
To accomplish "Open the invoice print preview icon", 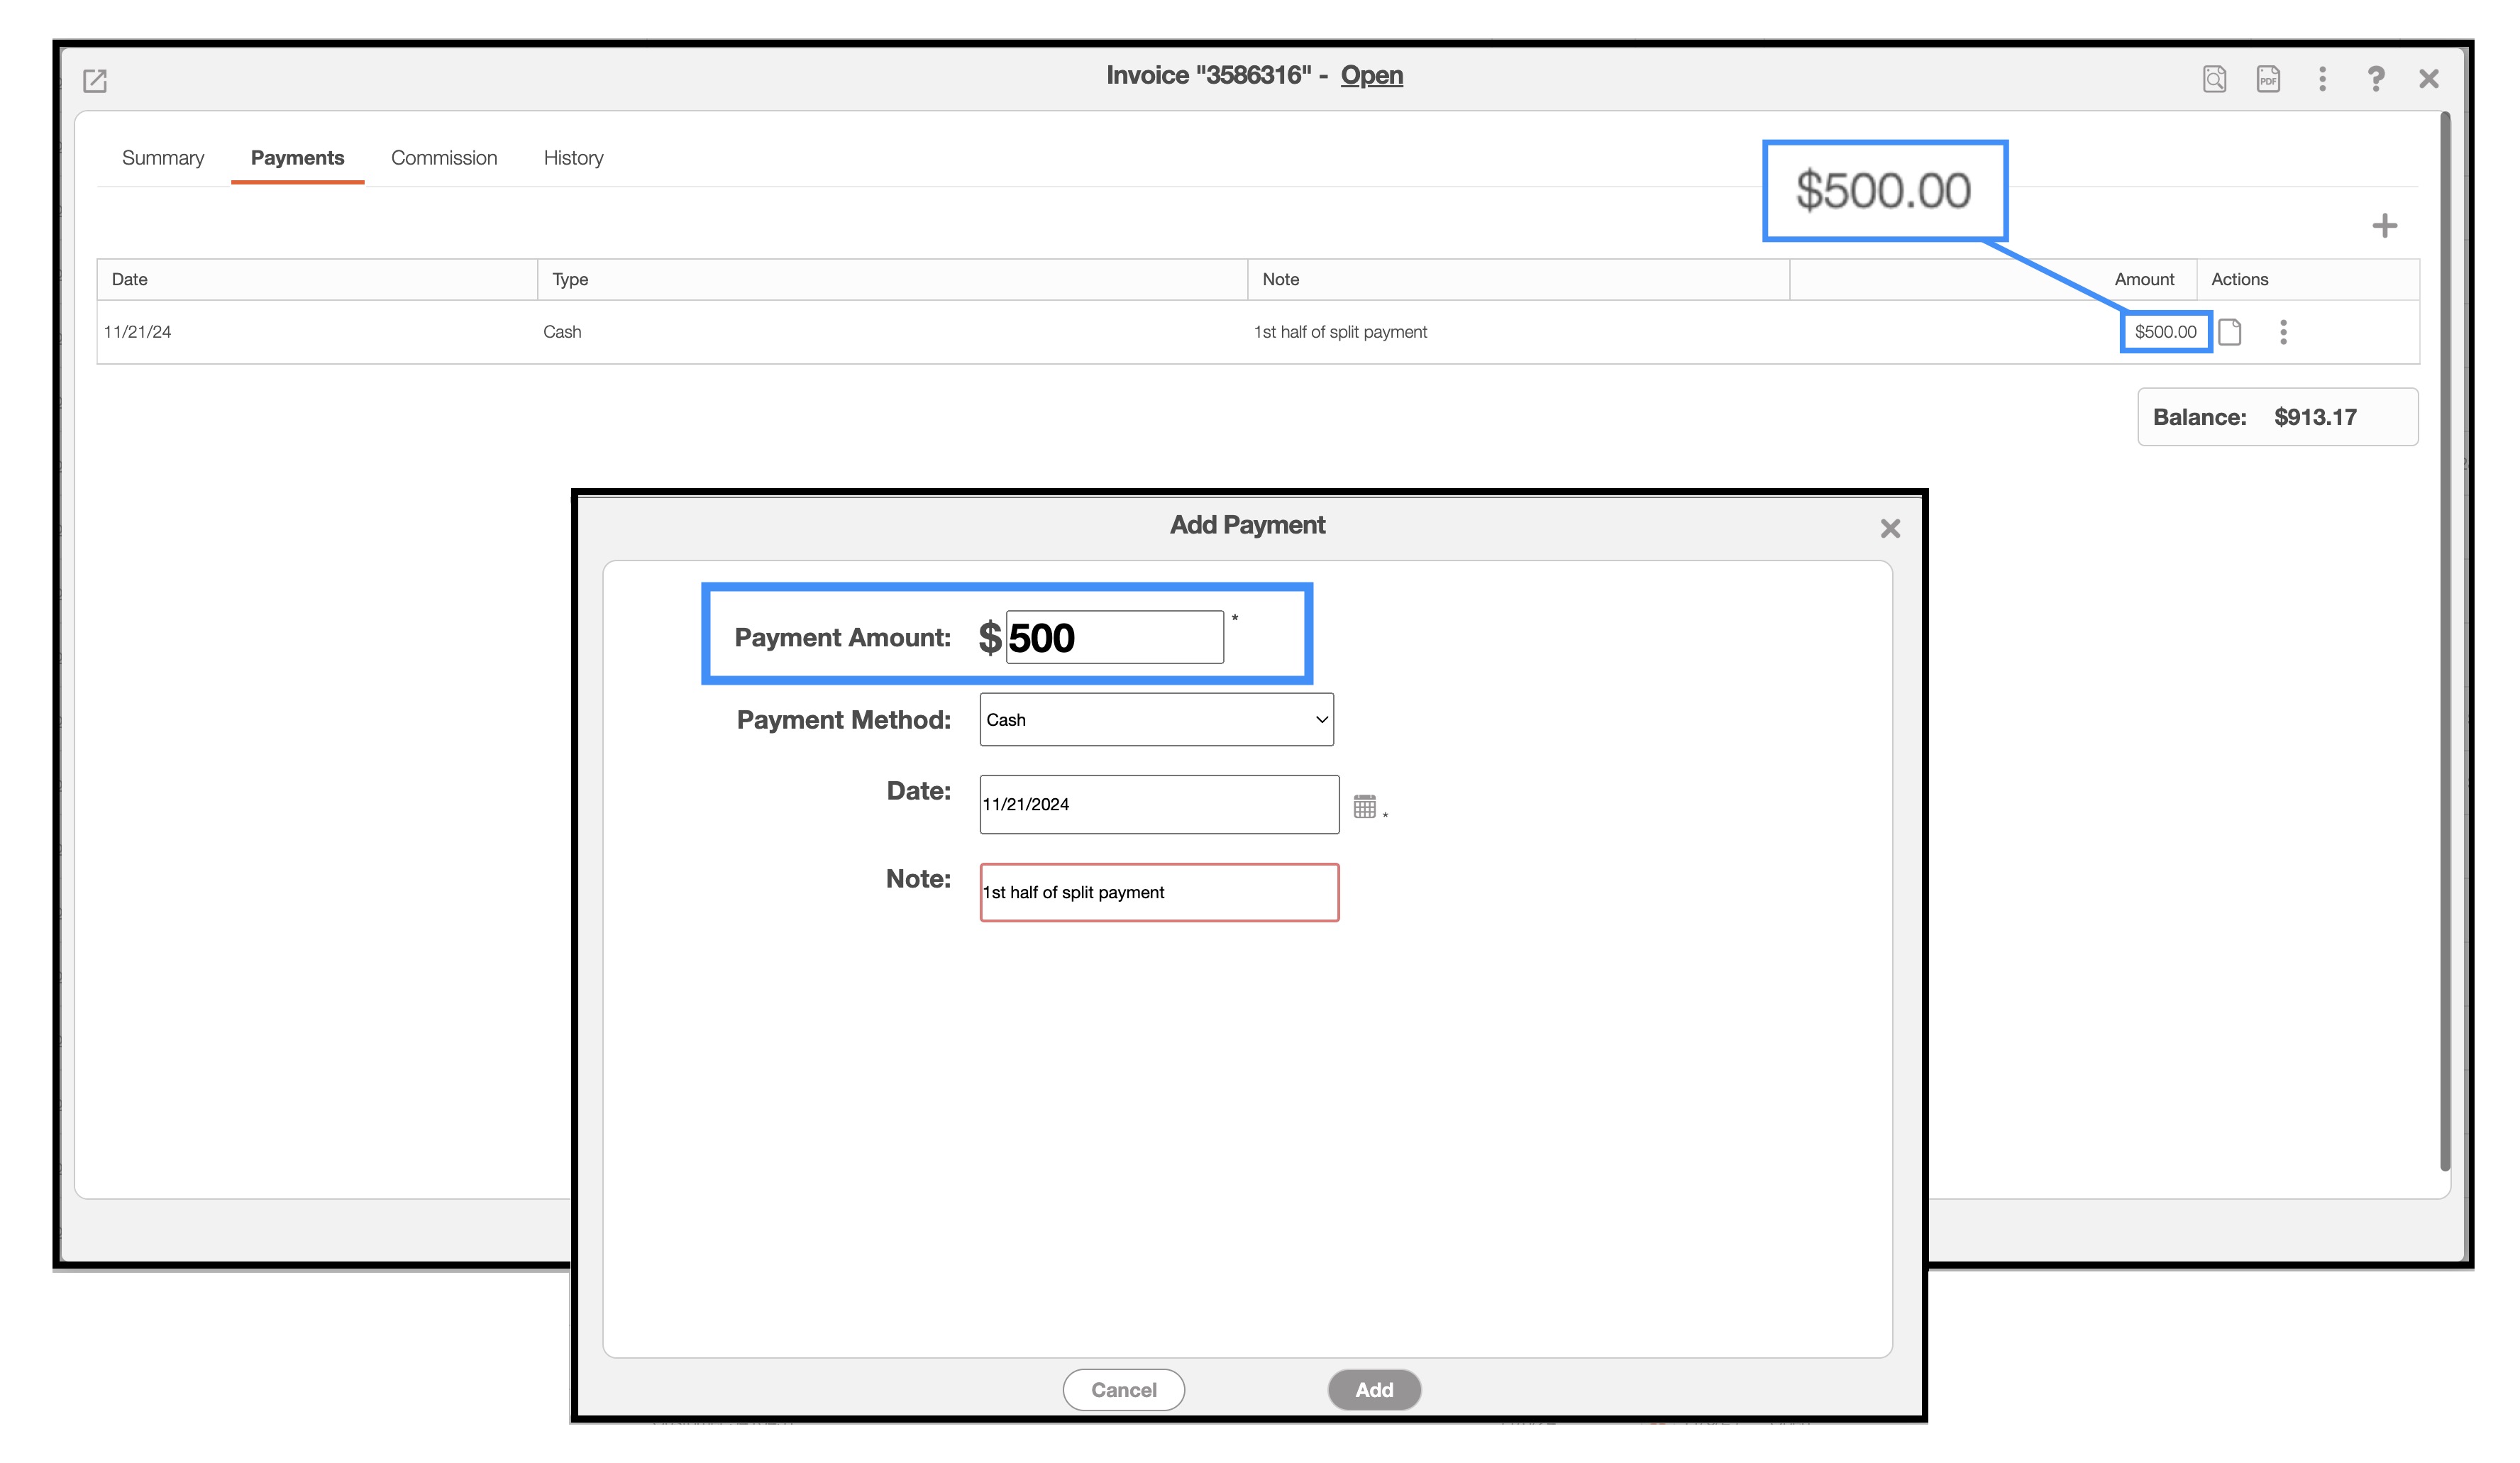I will pyautogui.click(x=2214, y=79).
